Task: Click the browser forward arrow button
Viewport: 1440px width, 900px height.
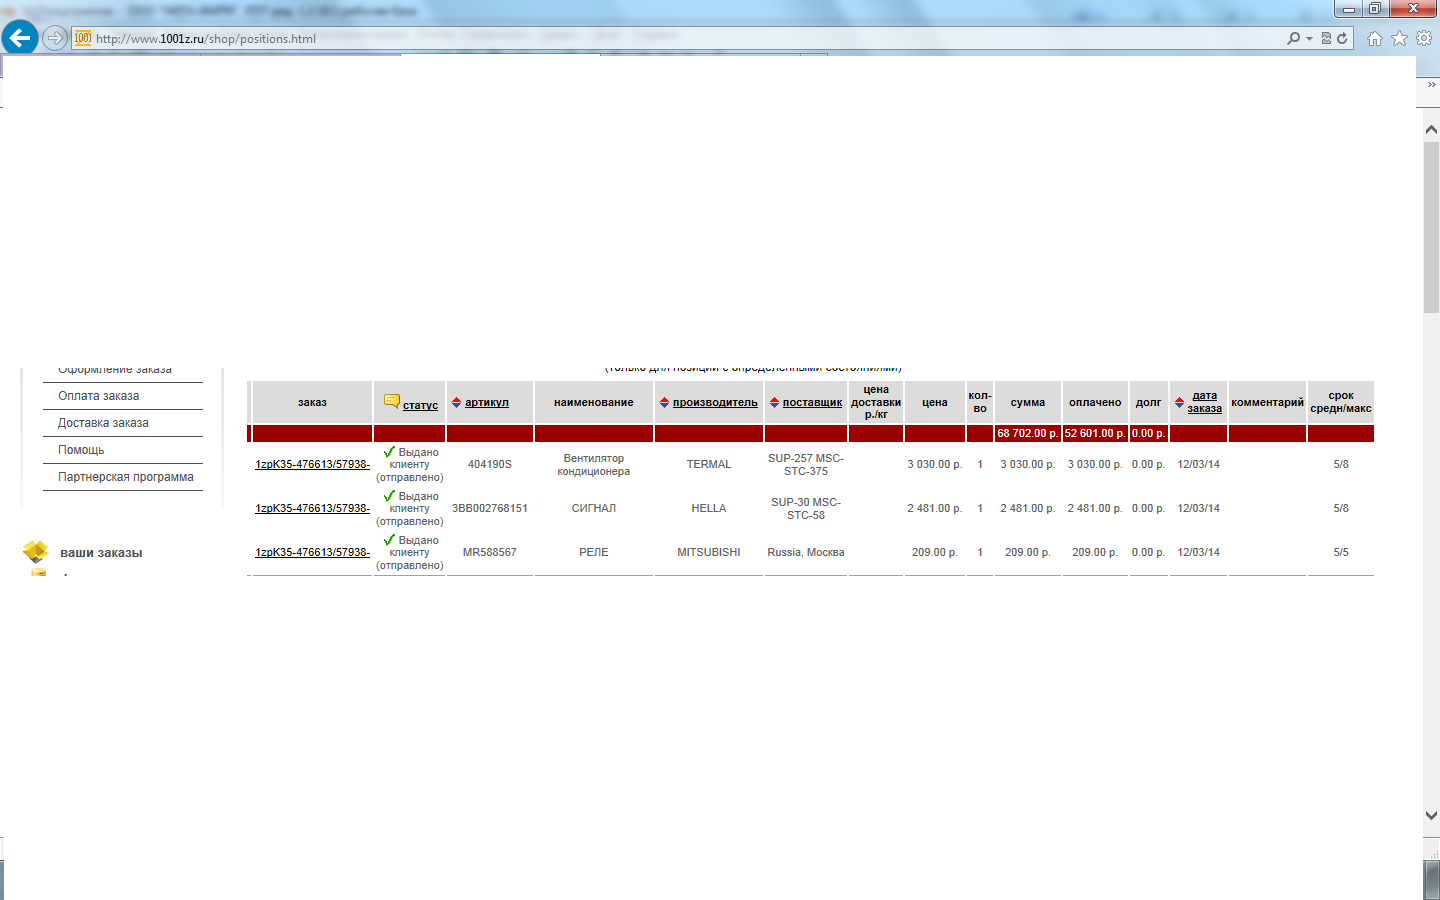Action: tap(55, 38)
